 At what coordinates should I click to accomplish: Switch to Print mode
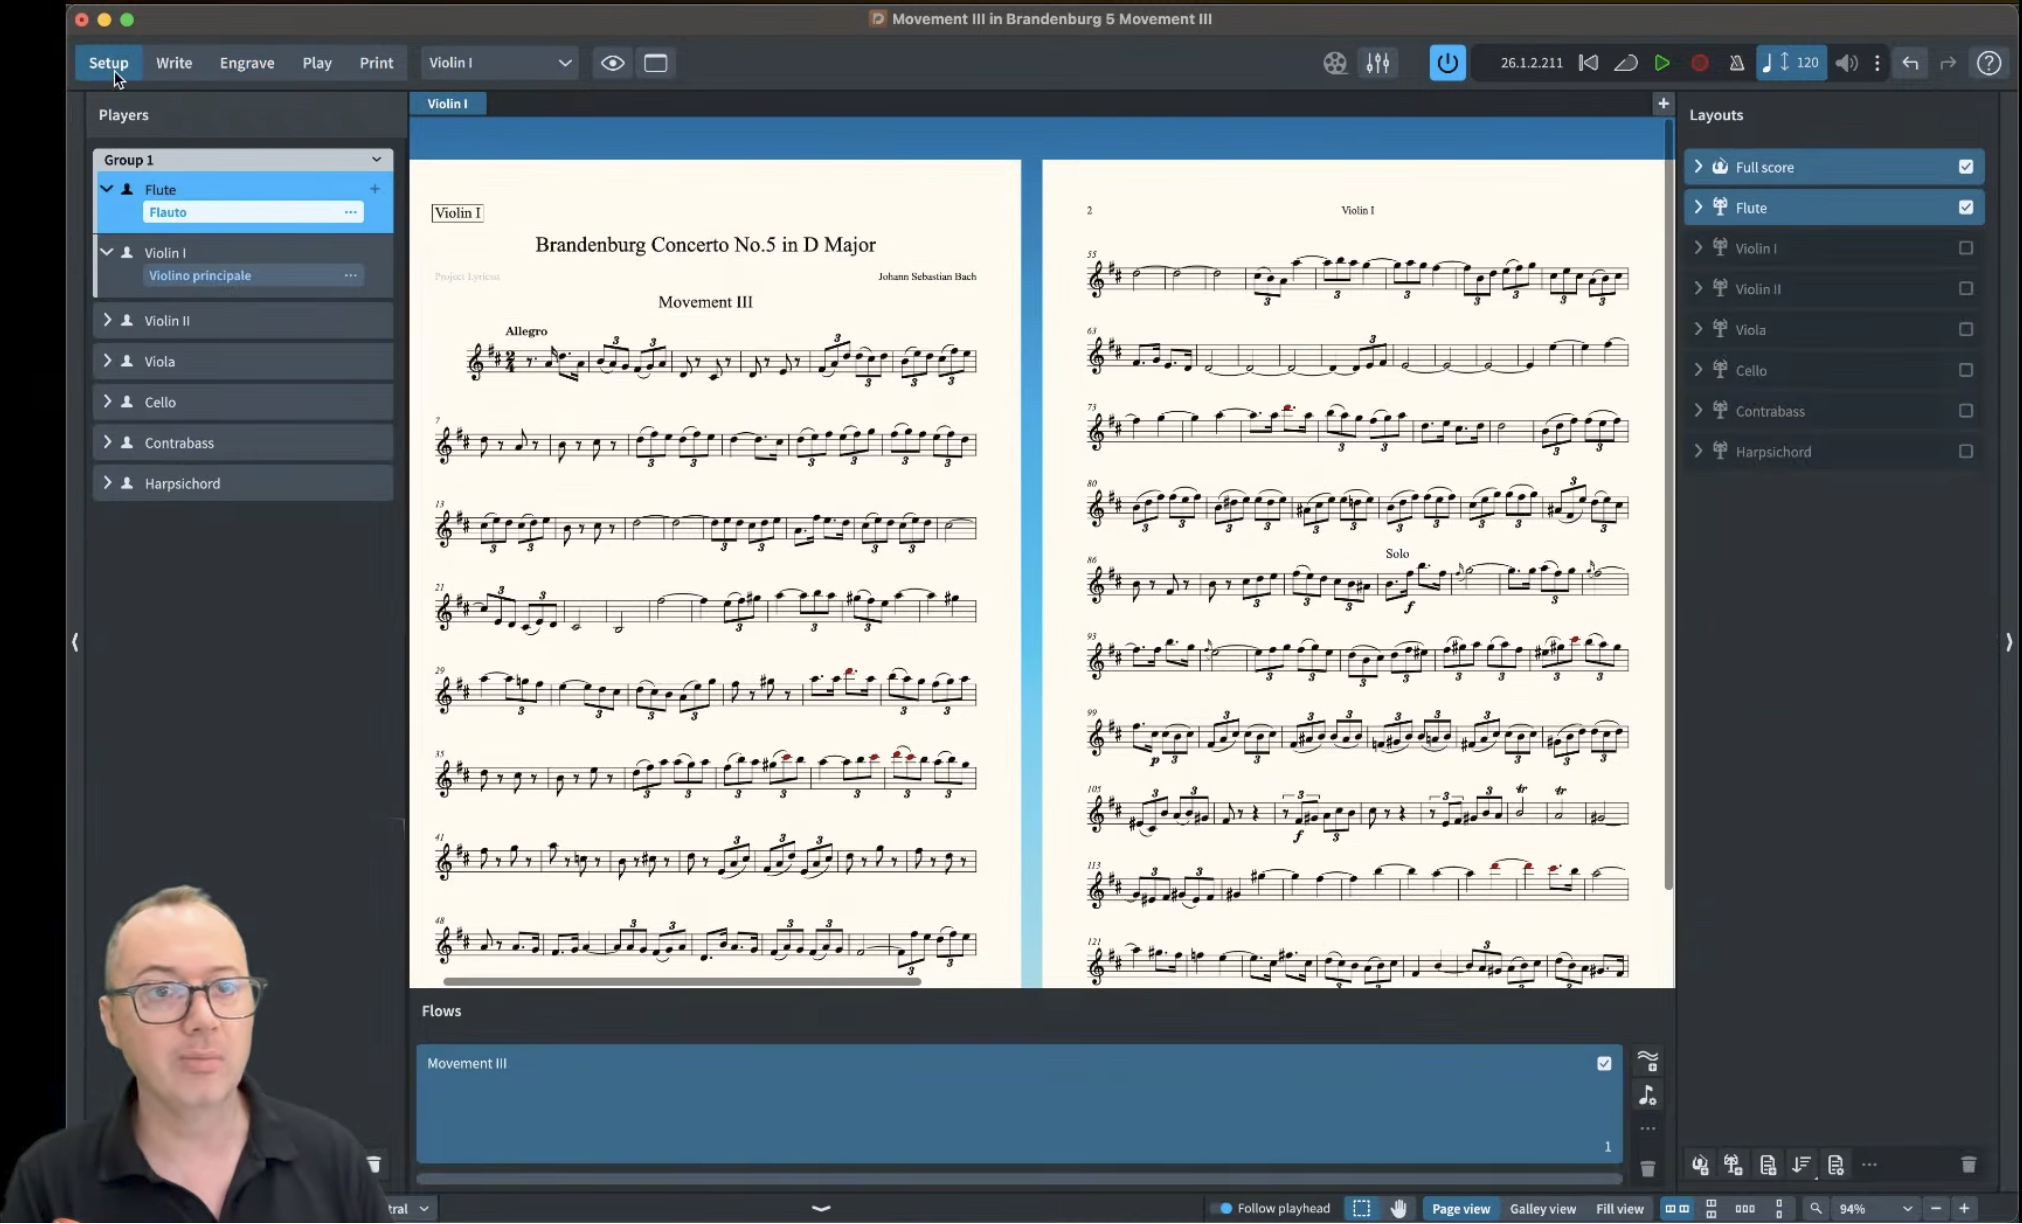[376, 63]
